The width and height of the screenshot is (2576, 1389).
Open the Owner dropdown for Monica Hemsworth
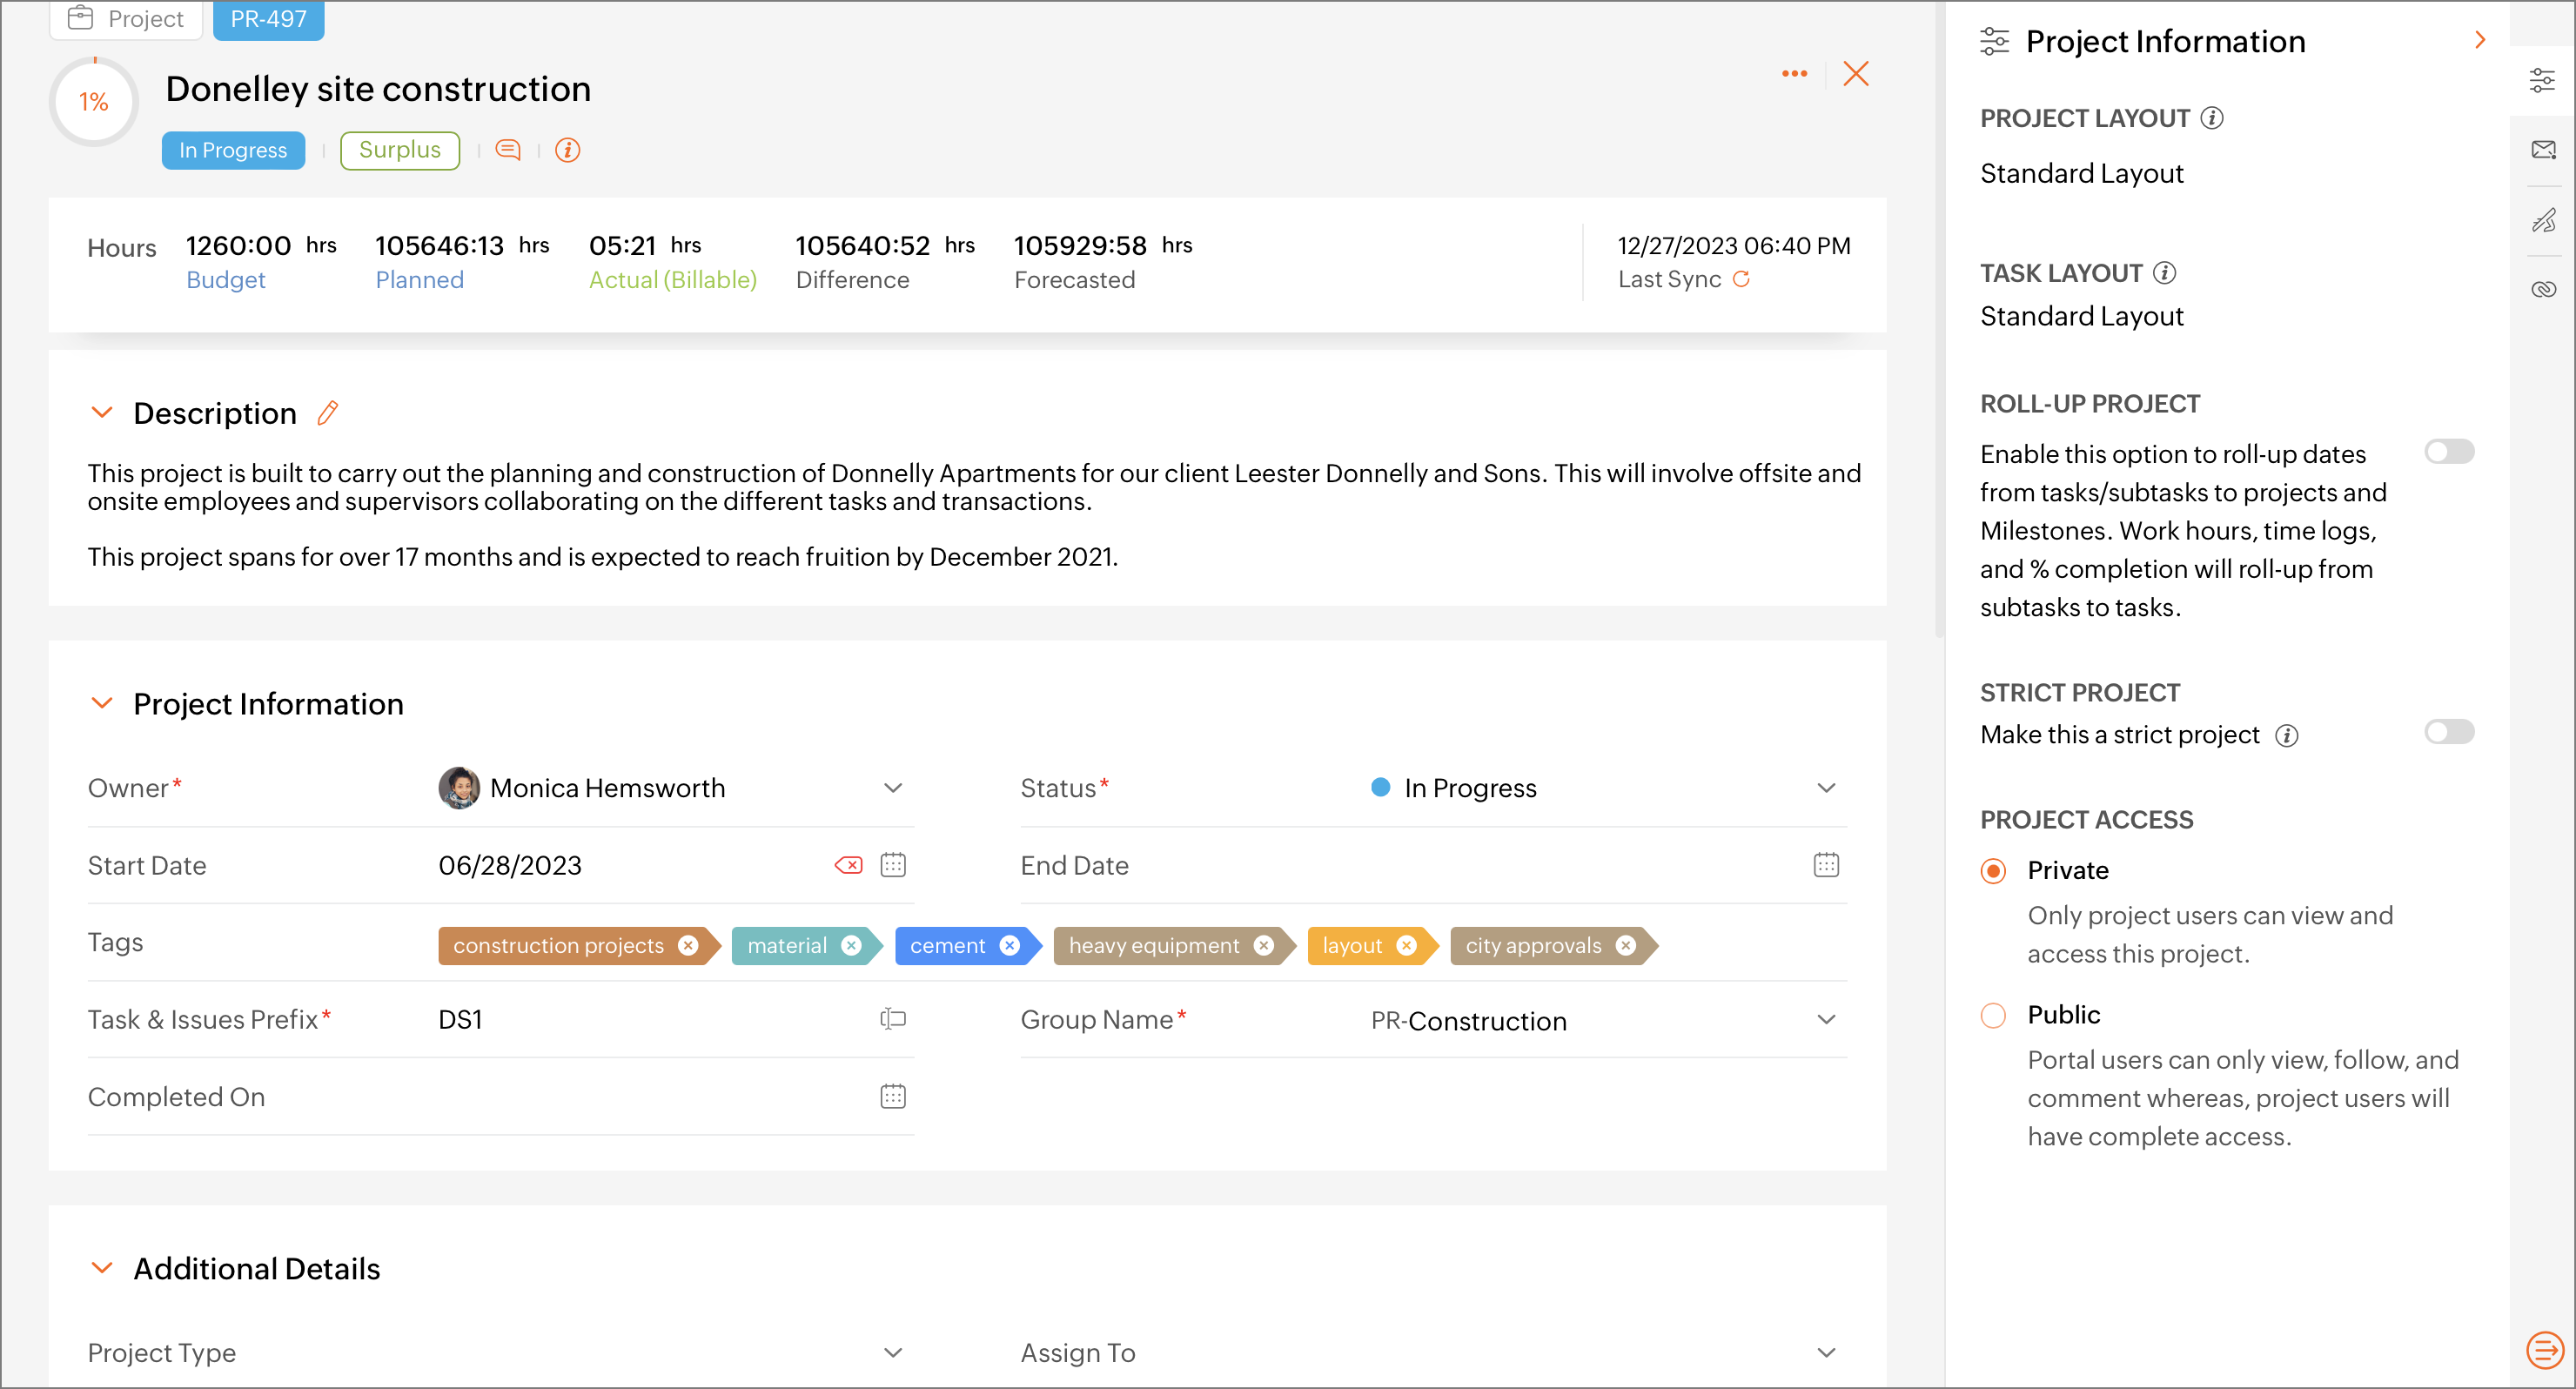click(x=893, y=788)
